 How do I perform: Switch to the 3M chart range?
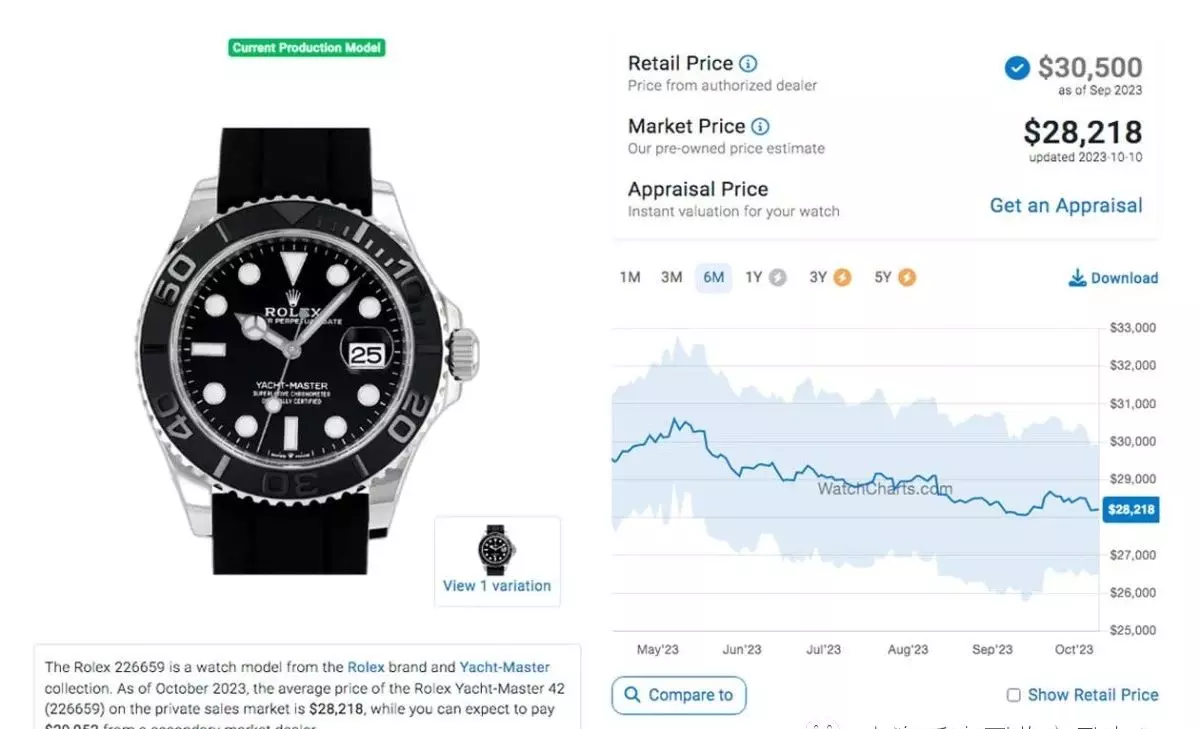[x=671, y=278]
